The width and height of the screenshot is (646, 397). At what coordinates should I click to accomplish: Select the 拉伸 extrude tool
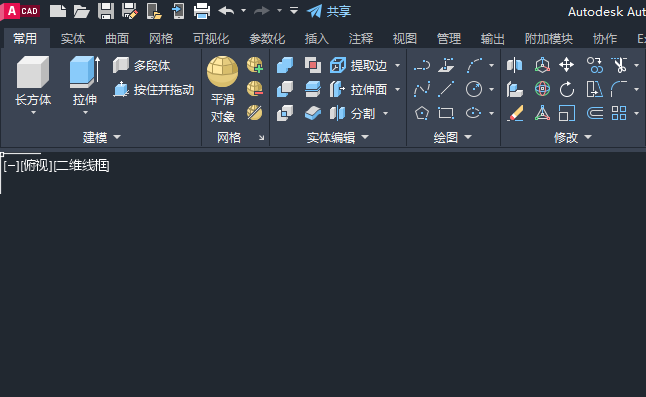pyautogui.click(x=85, y=80)
